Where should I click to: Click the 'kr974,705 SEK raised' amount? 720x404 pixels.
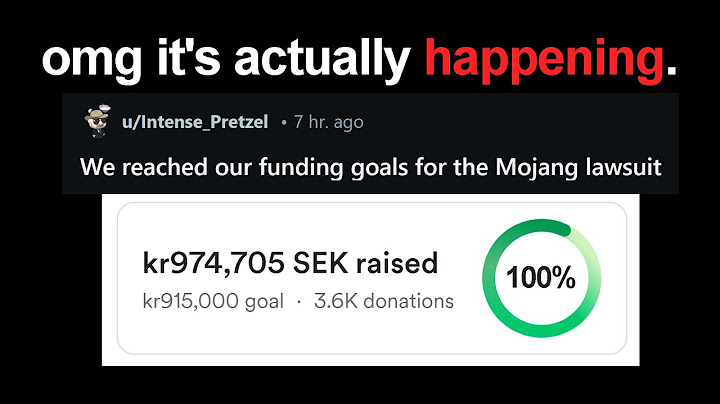click(290, 264)
